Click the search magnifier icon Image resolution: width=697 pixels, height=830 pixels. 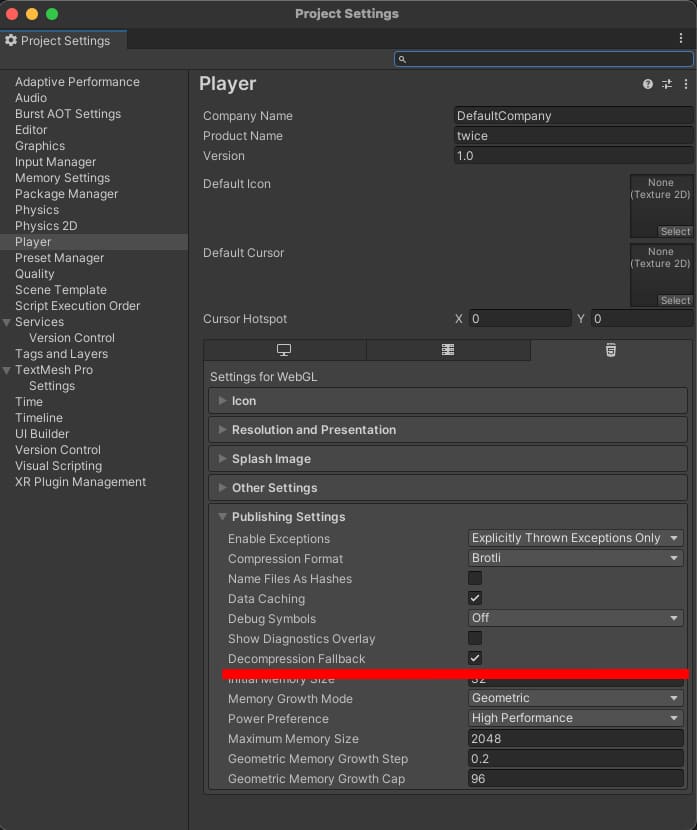[402, 60]
